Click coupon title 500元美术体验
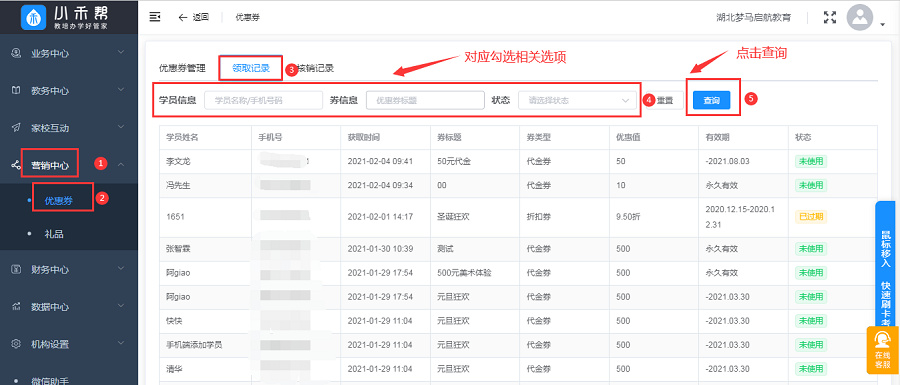This screenshot has height=385, width=900. click(465, 273)
